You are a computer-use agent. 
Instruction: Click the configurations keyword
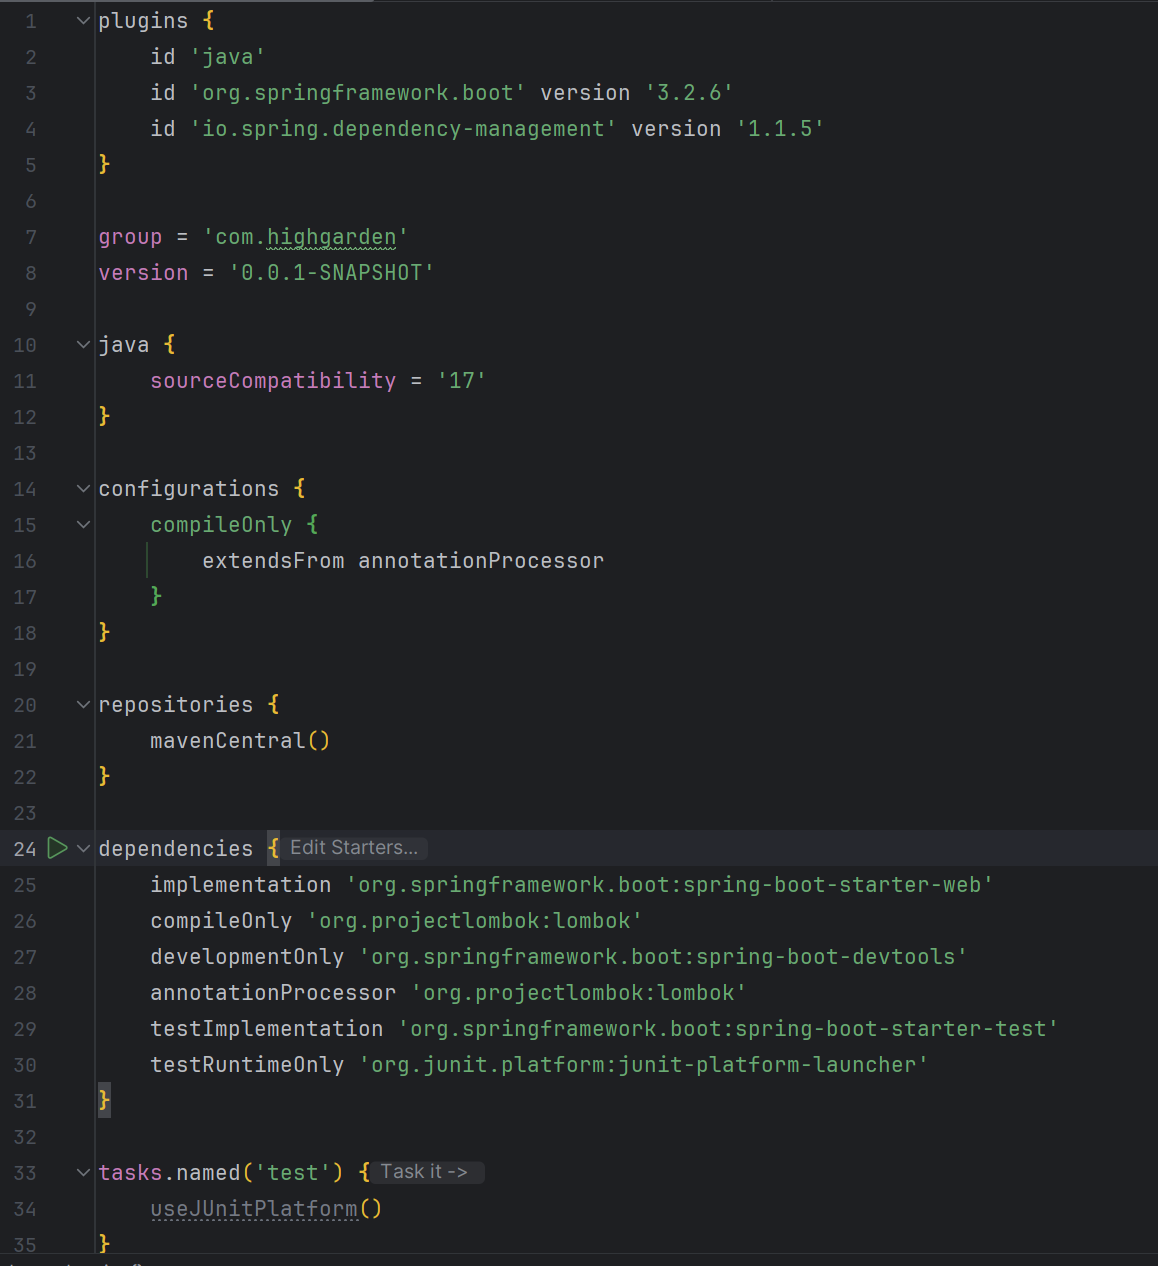189,489
